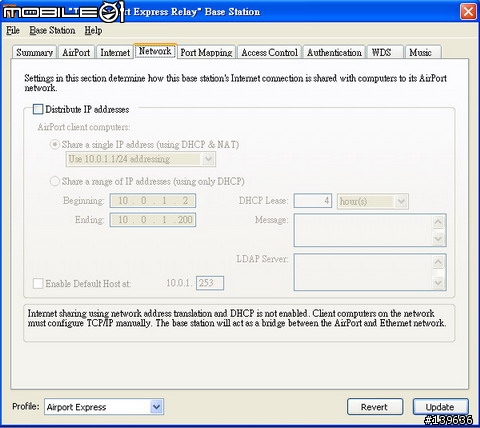Click LDAP Server scroll down arrow
Image resolution: width=480 pixels, height=428 pixels.
click(438, 283)
